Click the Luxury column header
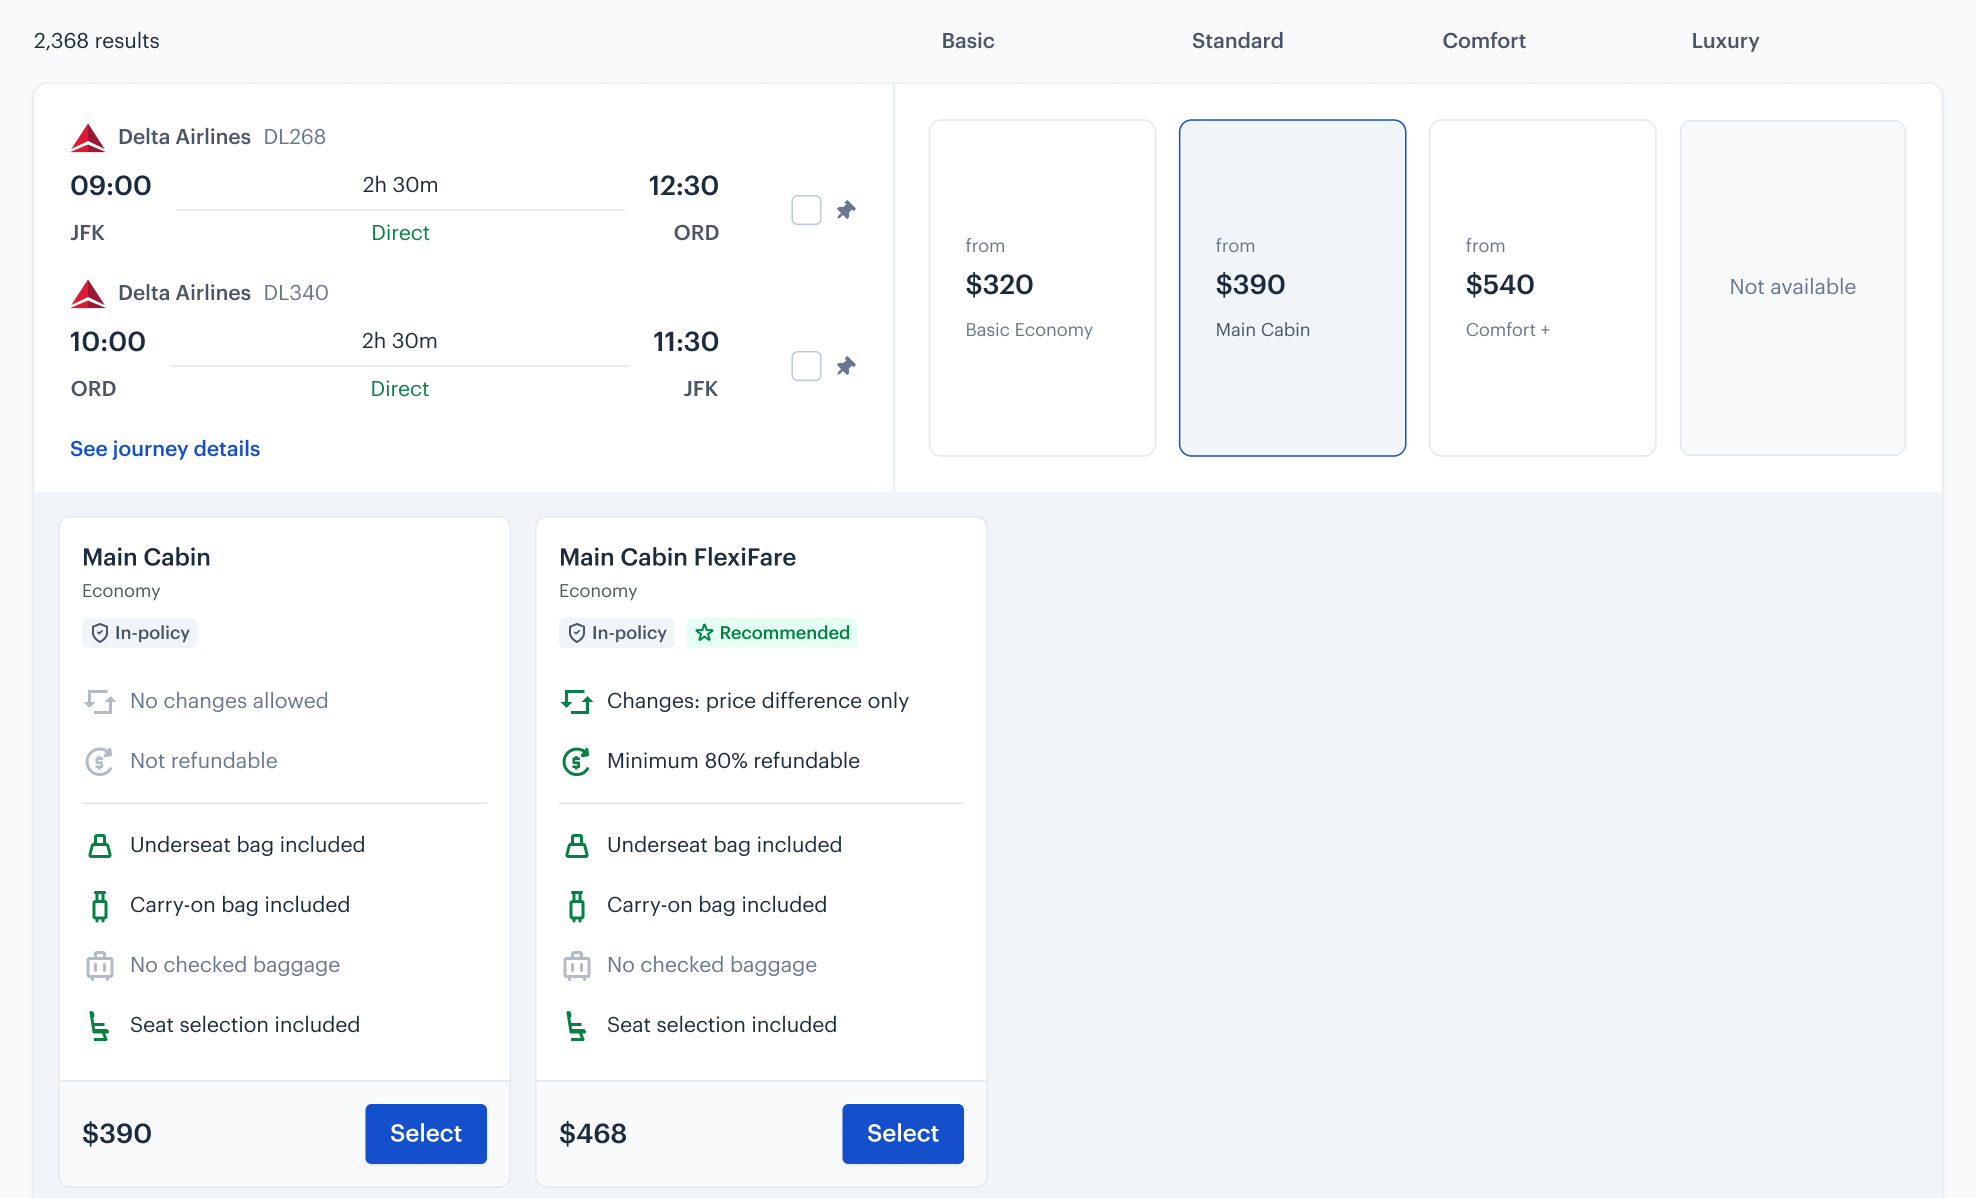Screen dimensions: 1976x1198 click(x=1725, y=41)
